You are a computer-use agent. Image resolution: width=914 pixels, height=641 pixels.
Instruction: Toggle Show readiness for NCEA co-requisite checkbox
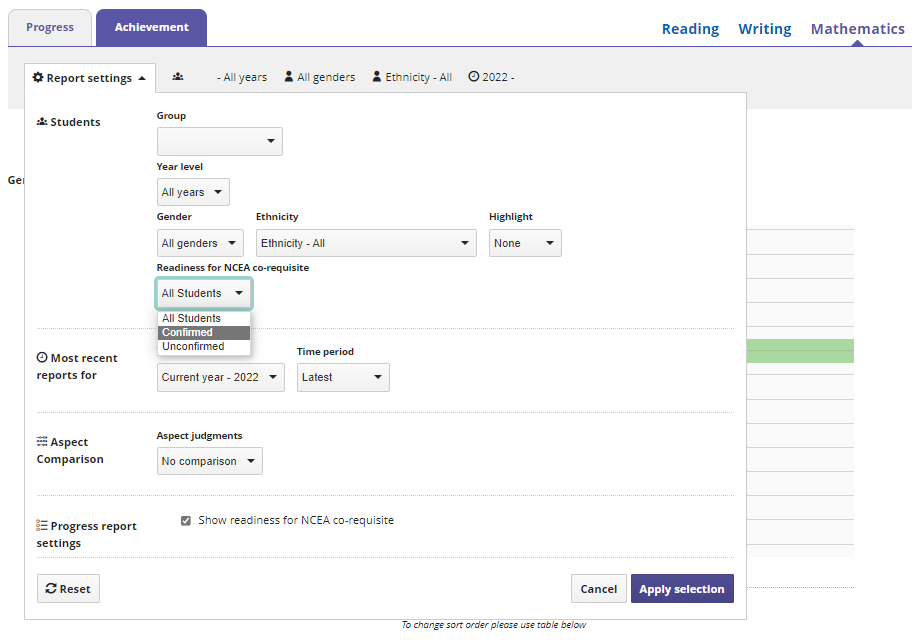click(x=185, y=521)
